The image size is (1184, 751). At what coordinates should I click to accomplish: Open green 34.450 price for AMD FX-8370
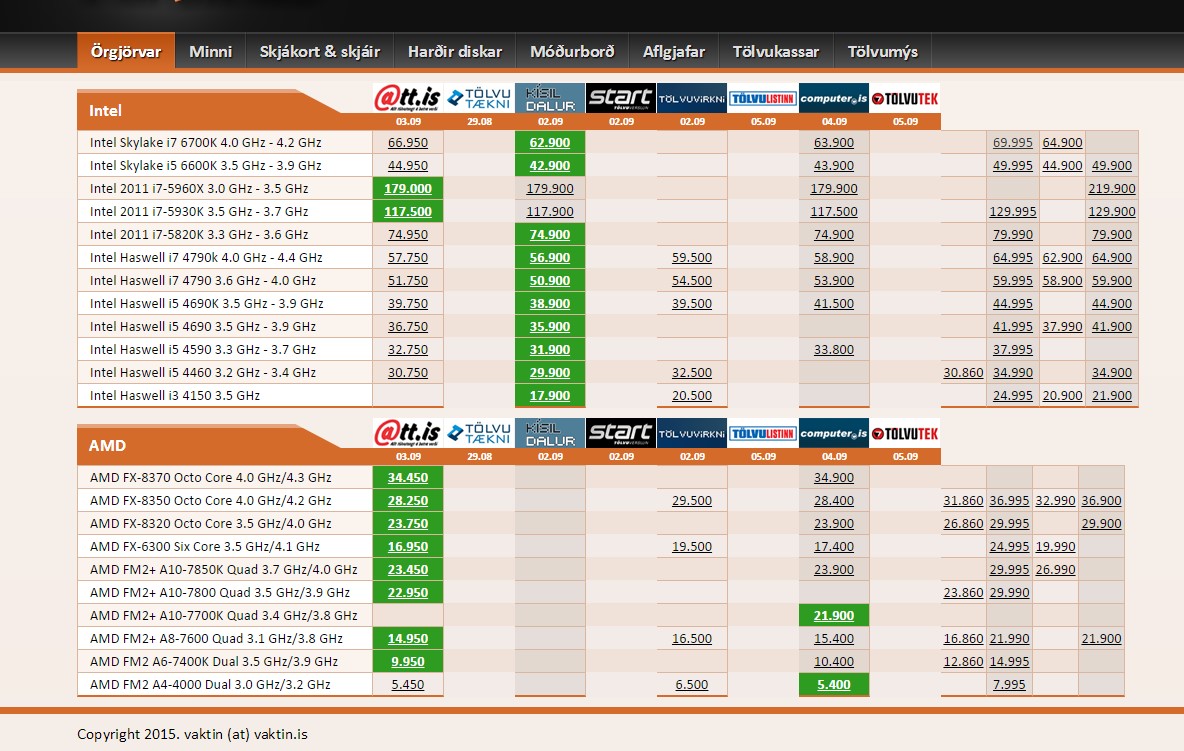coord(408,478)
